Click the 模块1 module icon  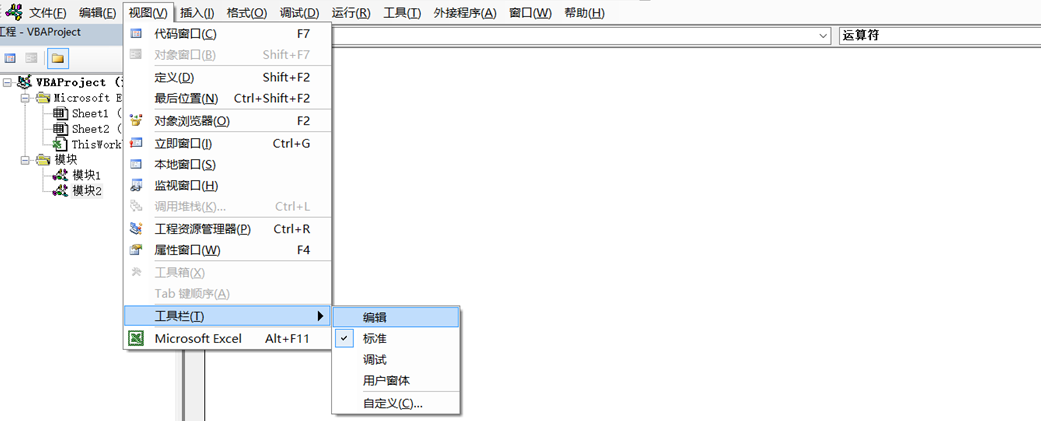[61, 175]
